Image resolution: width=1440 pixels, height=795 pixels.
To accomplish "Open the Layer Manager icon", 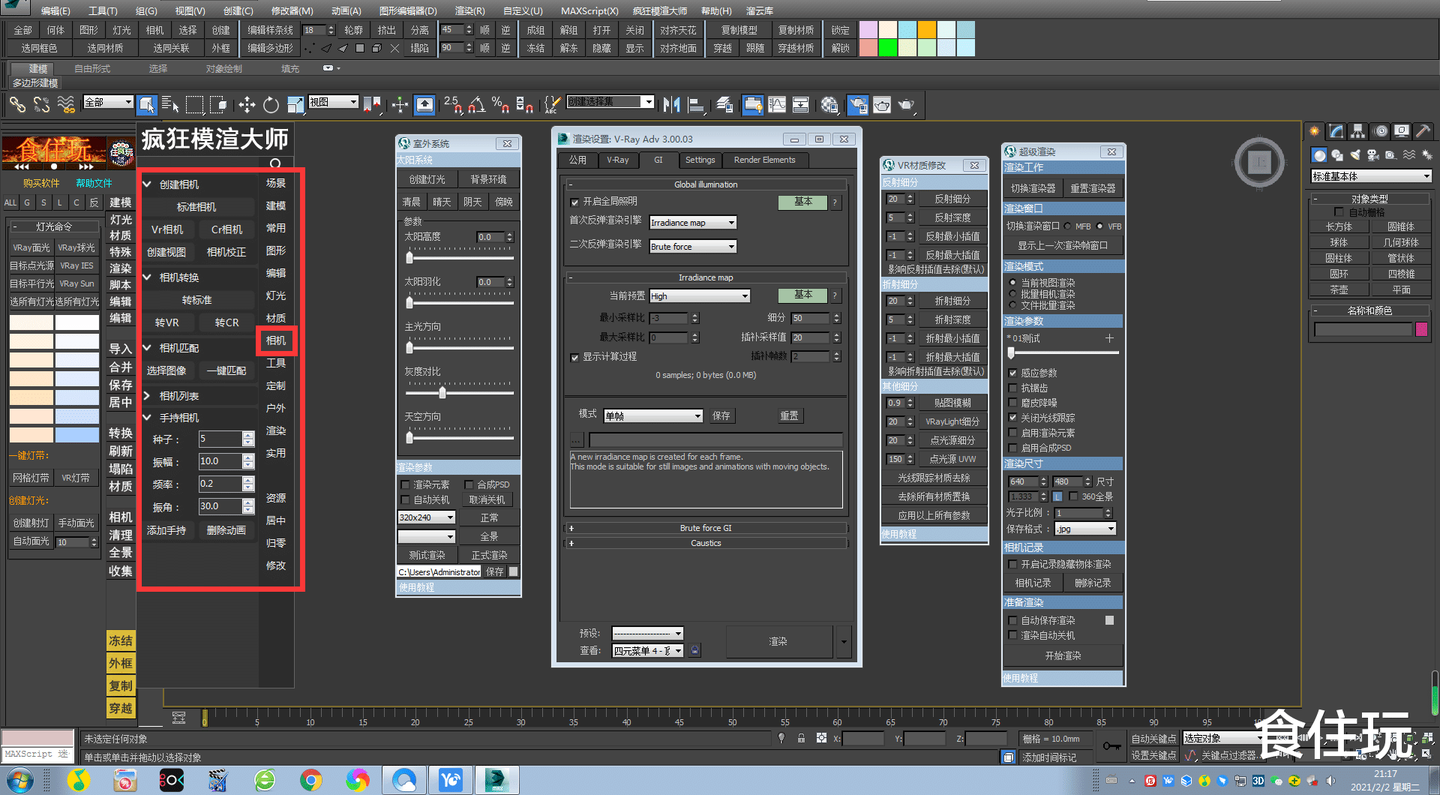I will (x=727, y=104).
